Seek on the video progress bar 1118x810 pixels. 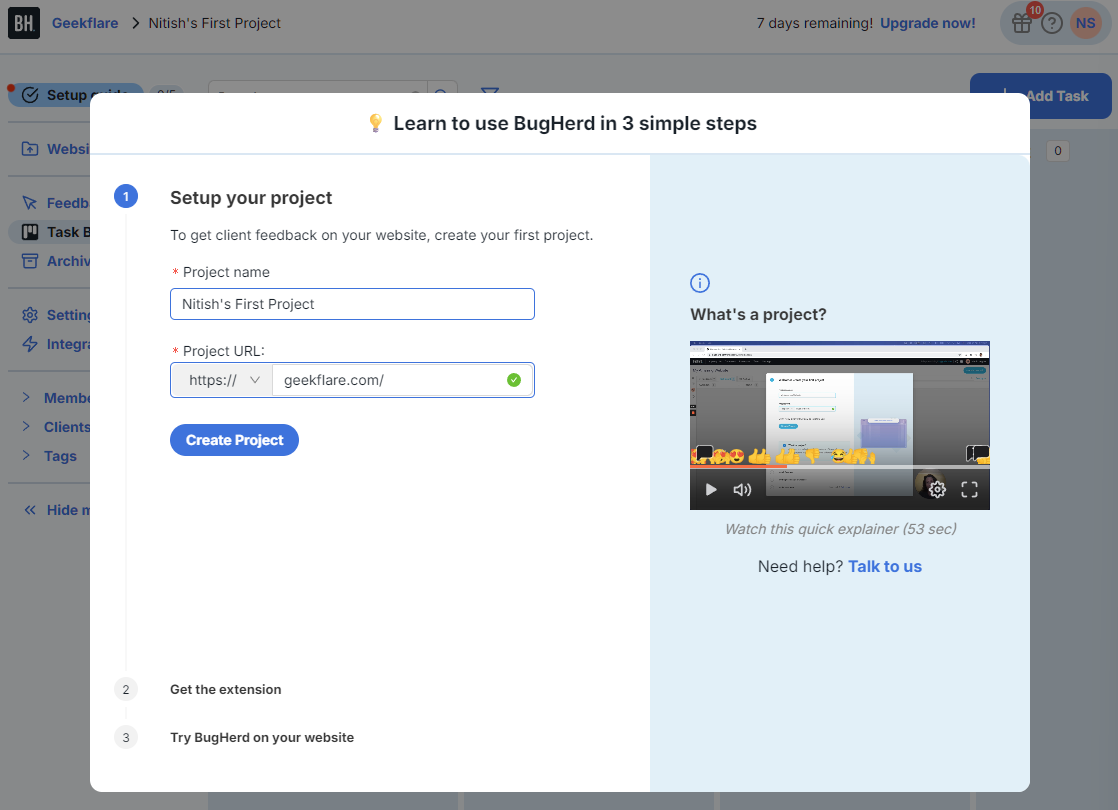coord(840,467)
